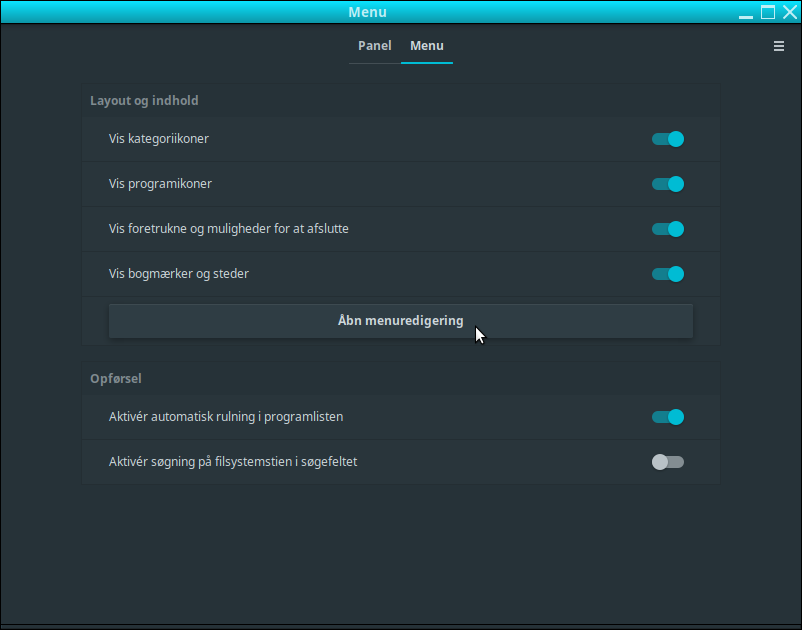
Task: Select the Menu tab
Action: [427, 46]
